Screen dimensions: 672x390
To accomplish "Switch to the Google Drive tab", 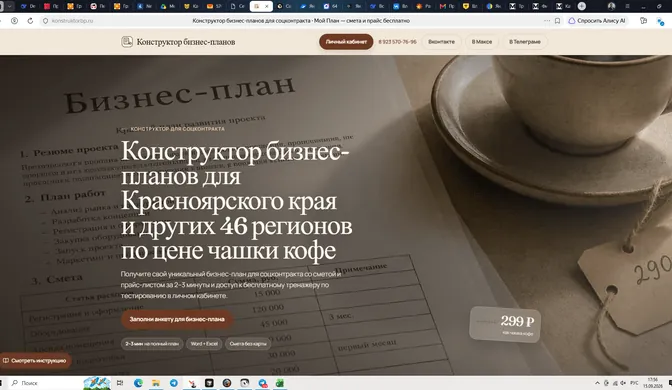I will pos(167,6).
